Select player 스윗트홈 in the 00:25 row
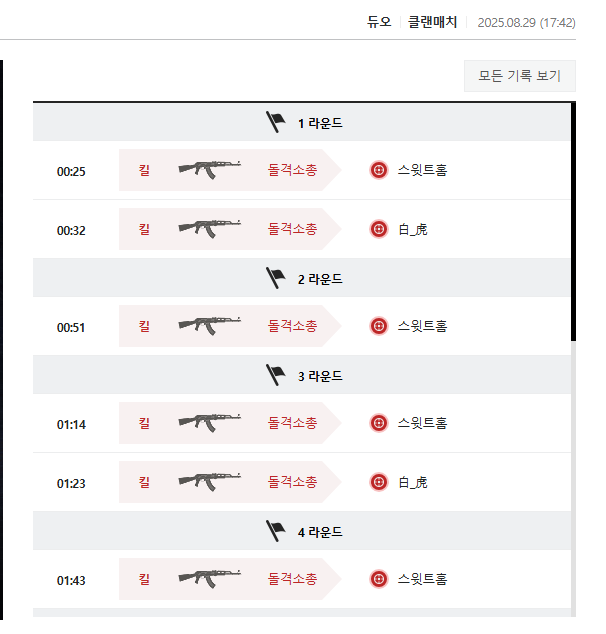606x634 pixels. tap(422, 170)
